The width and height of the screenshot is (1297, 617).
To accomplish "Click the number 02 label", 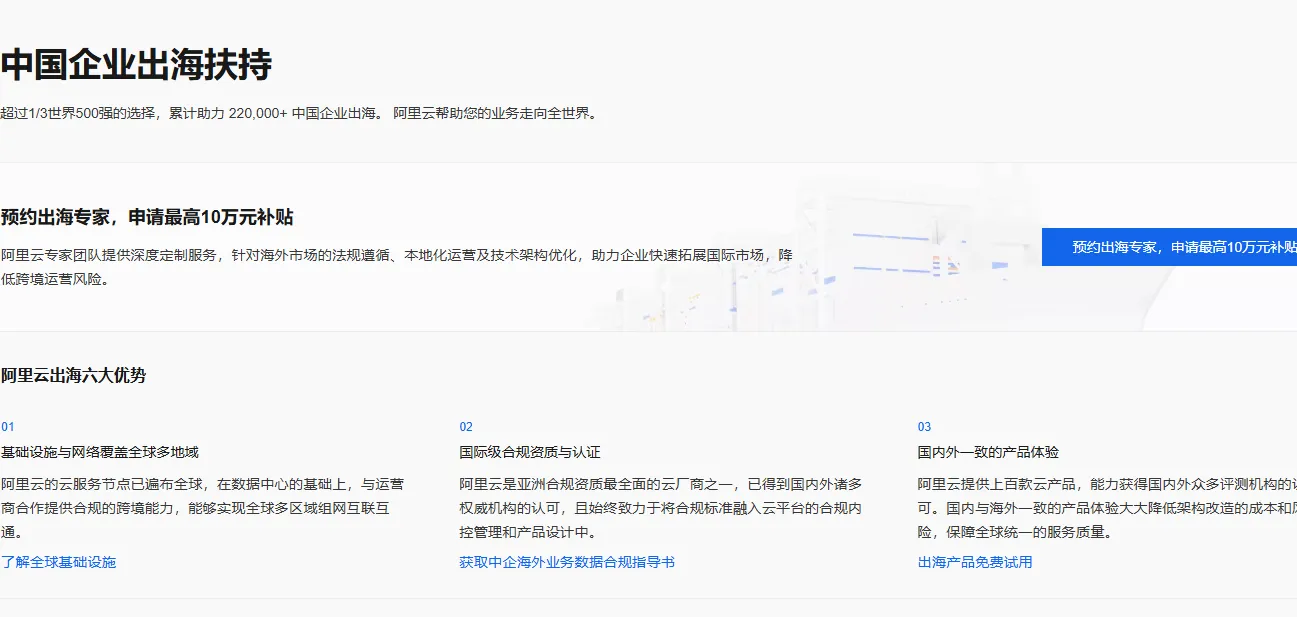I will [463, 425].
